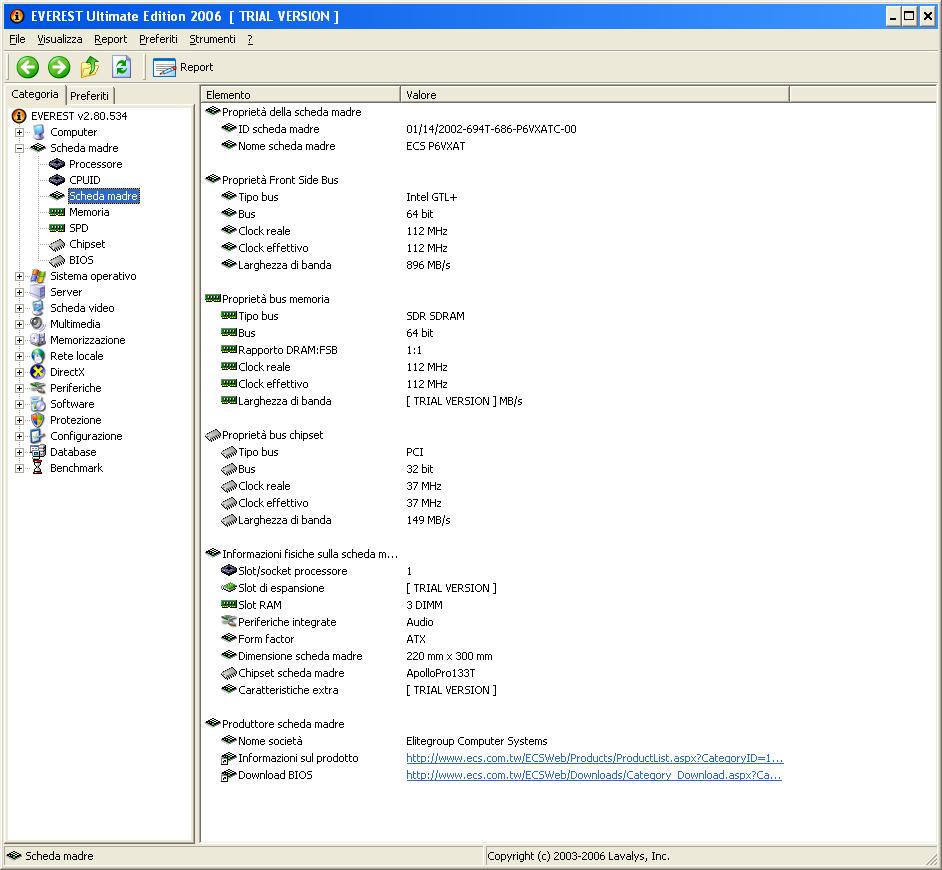Switch to the Preferiti tab
This screenshot has height=870, width=942.
pyautogui.click(x=90, y=96)
